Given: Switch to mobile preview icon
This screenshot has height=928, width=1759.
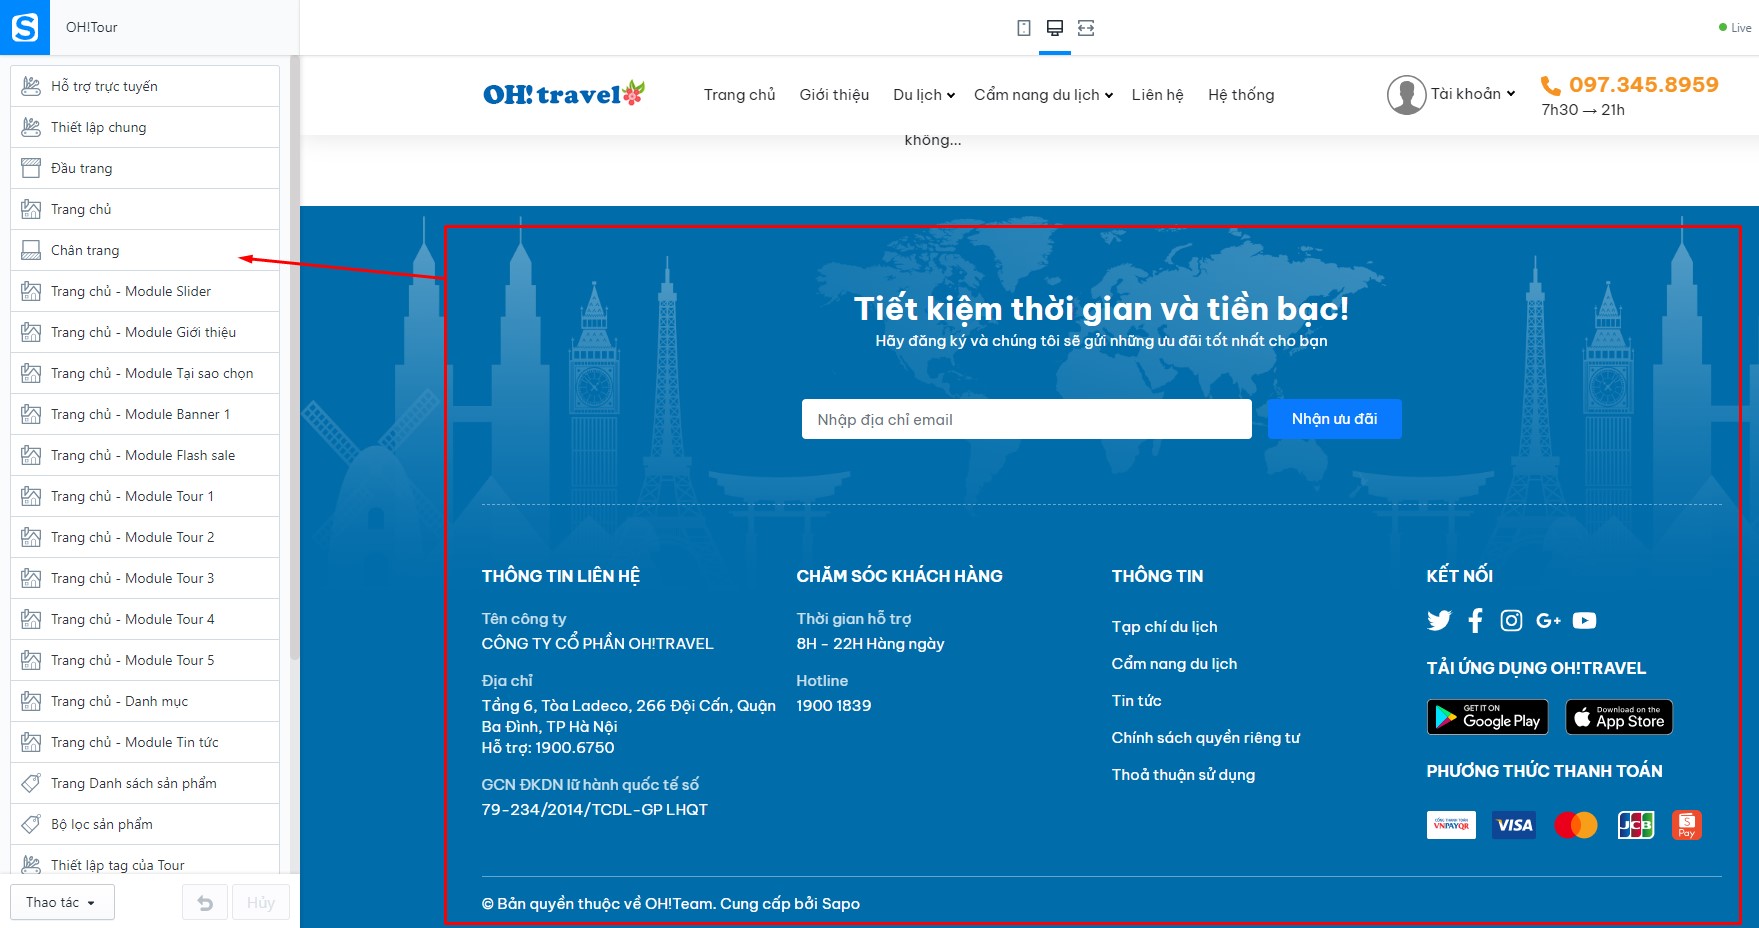Looking at the screenshot, I should 1023,28.
